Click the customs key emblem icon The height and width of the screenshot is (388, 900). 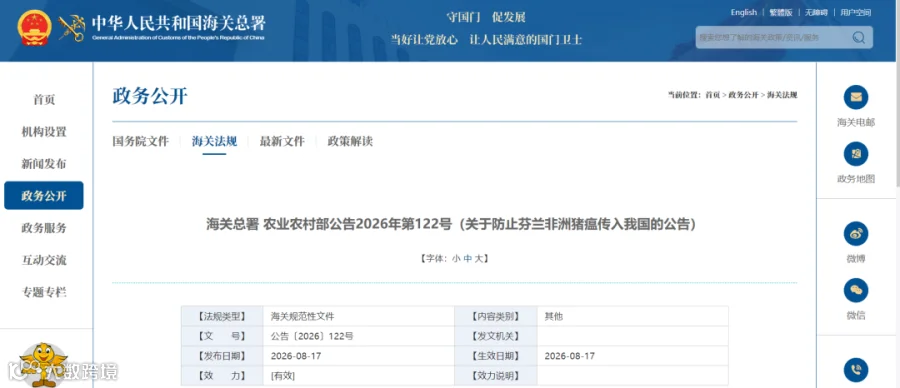coord(71,27)
